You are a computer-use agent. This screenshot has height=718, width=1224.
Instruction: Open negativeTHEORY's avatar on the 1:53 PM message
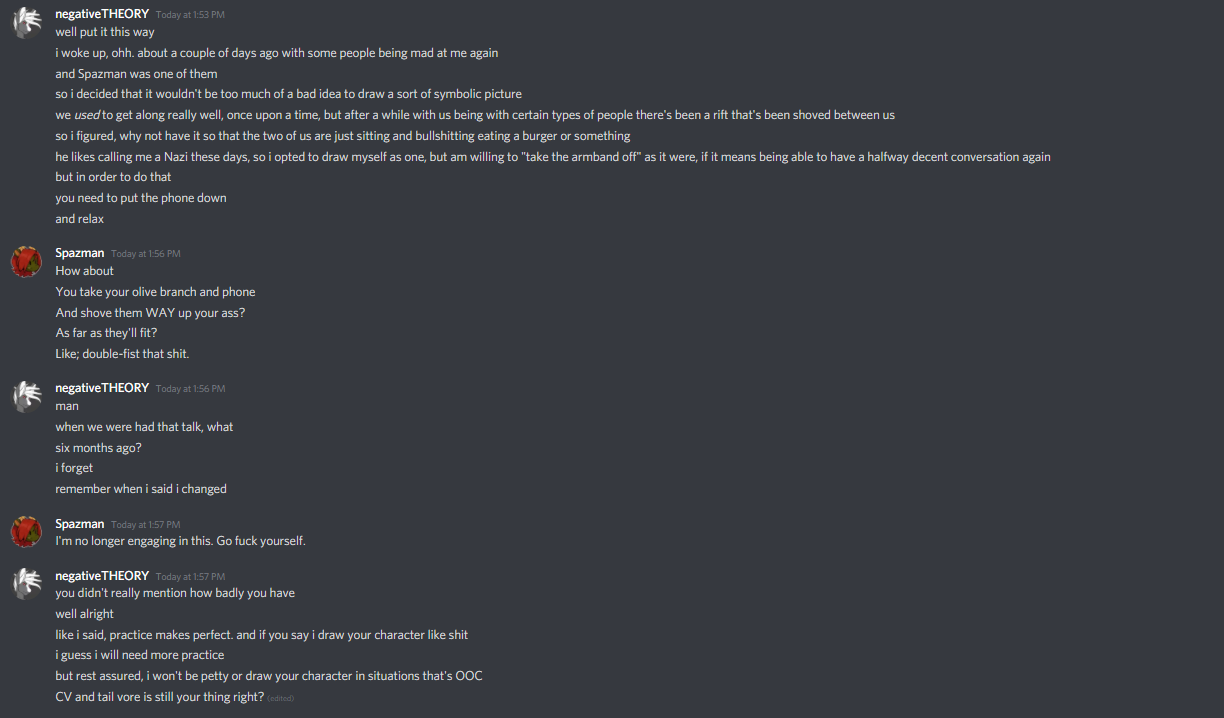point(26,24)
